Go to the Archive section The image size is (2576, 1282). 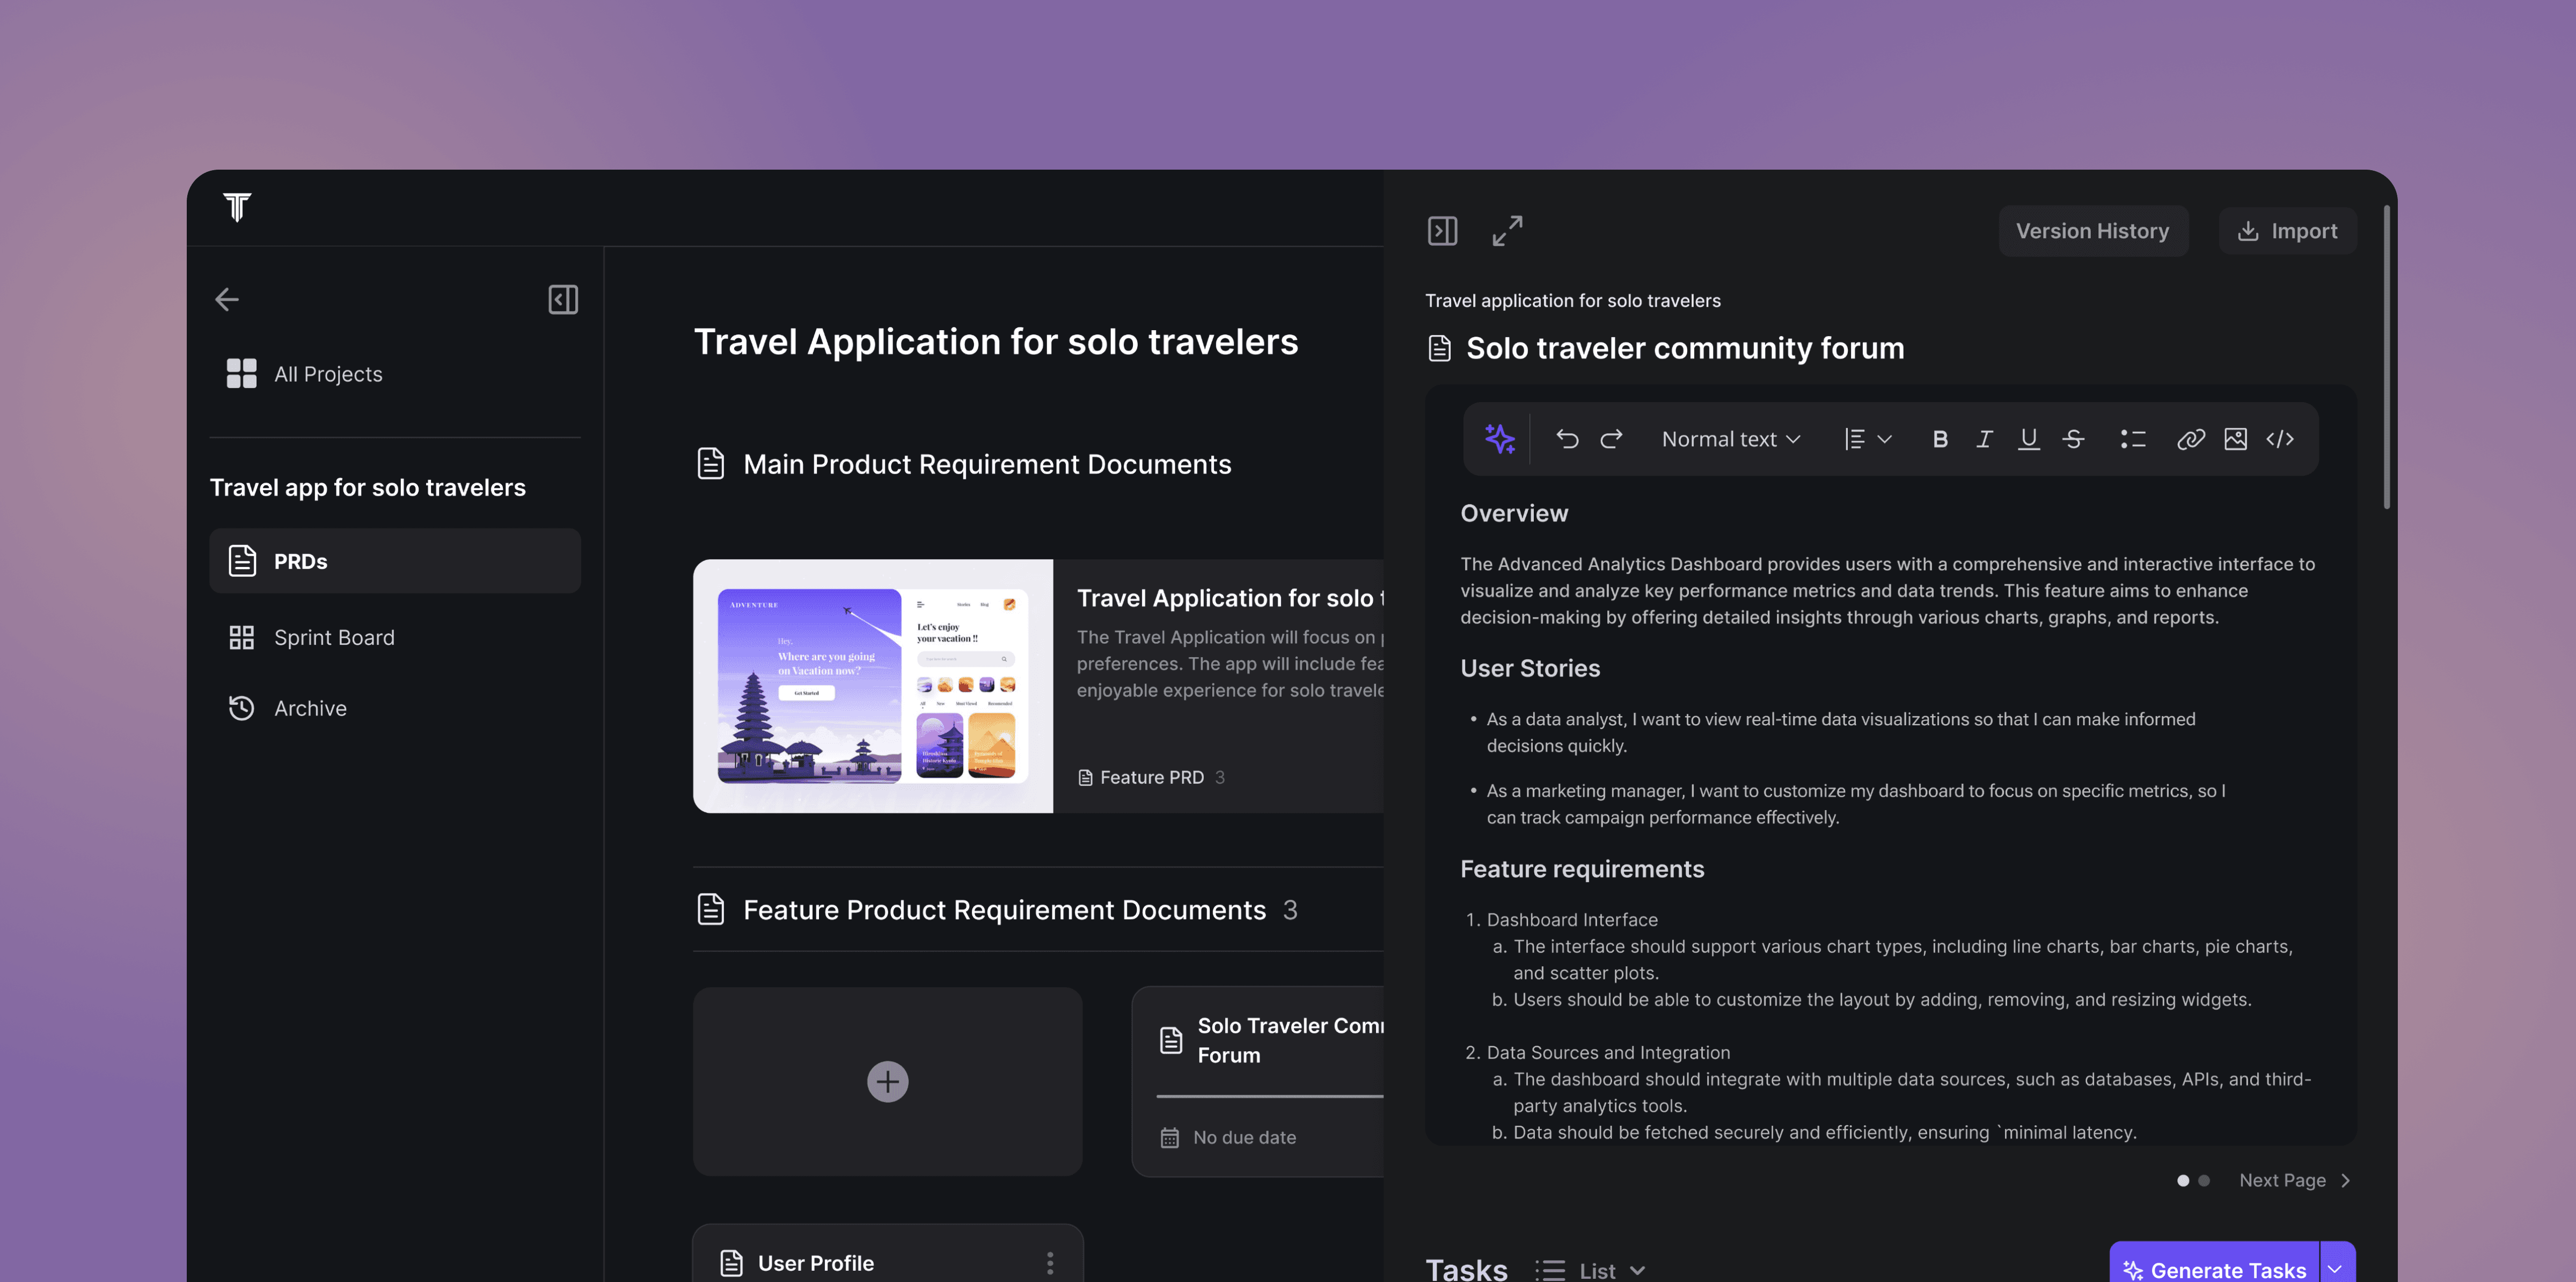pyautogui.click(x=310, y=708)
